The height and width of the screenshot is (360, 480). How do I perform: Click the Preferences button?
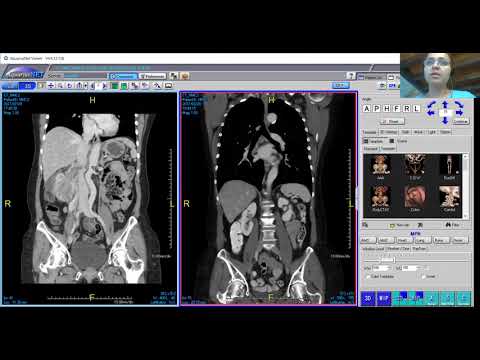[152, 76]
